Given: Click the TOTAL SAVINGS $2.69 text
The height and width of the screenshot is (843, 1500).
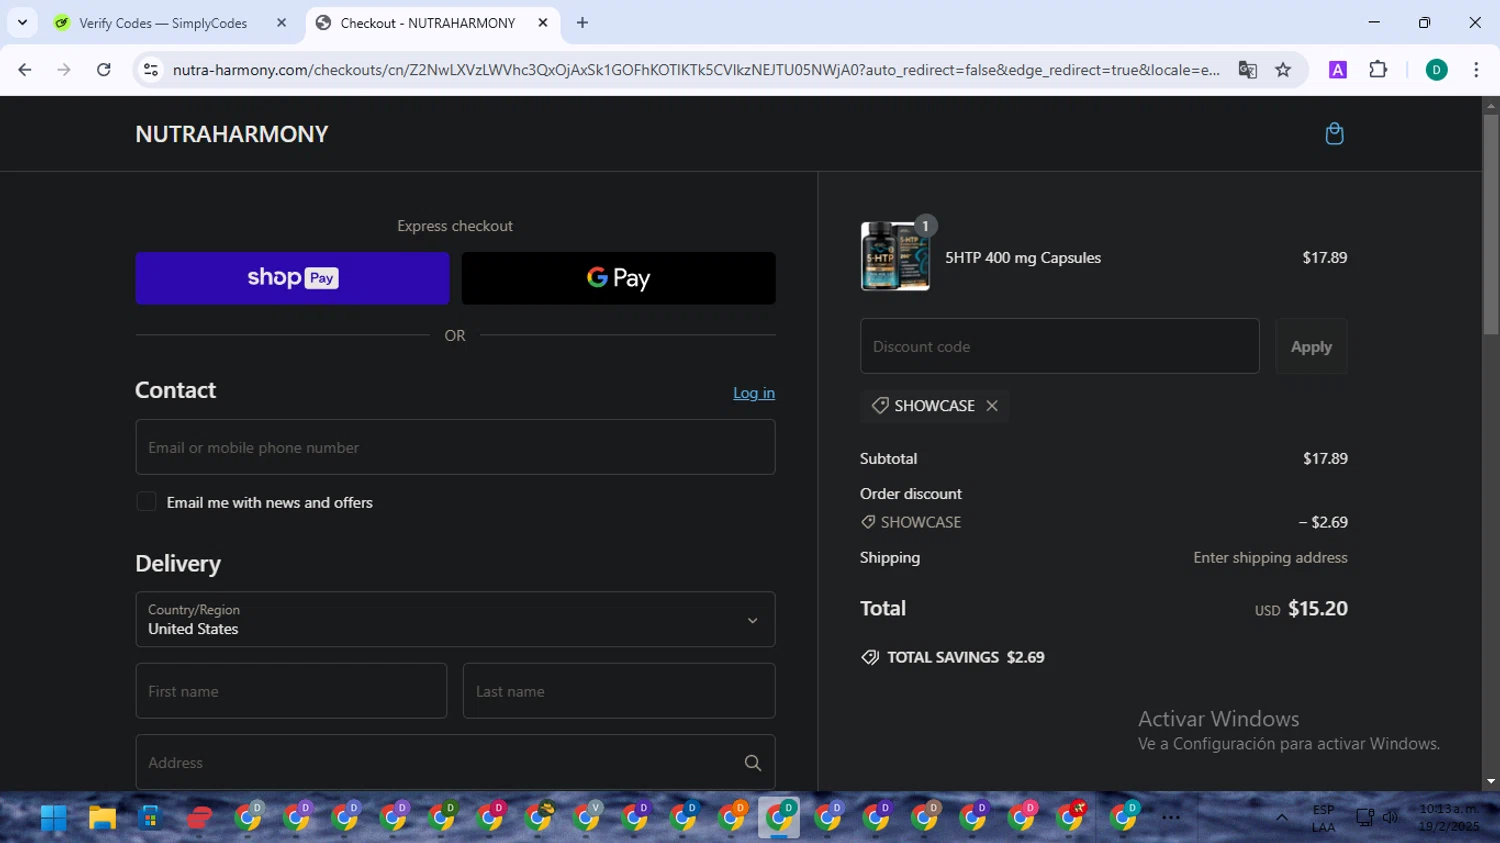Looking at the screenshot, I should [x=965, y=657].
